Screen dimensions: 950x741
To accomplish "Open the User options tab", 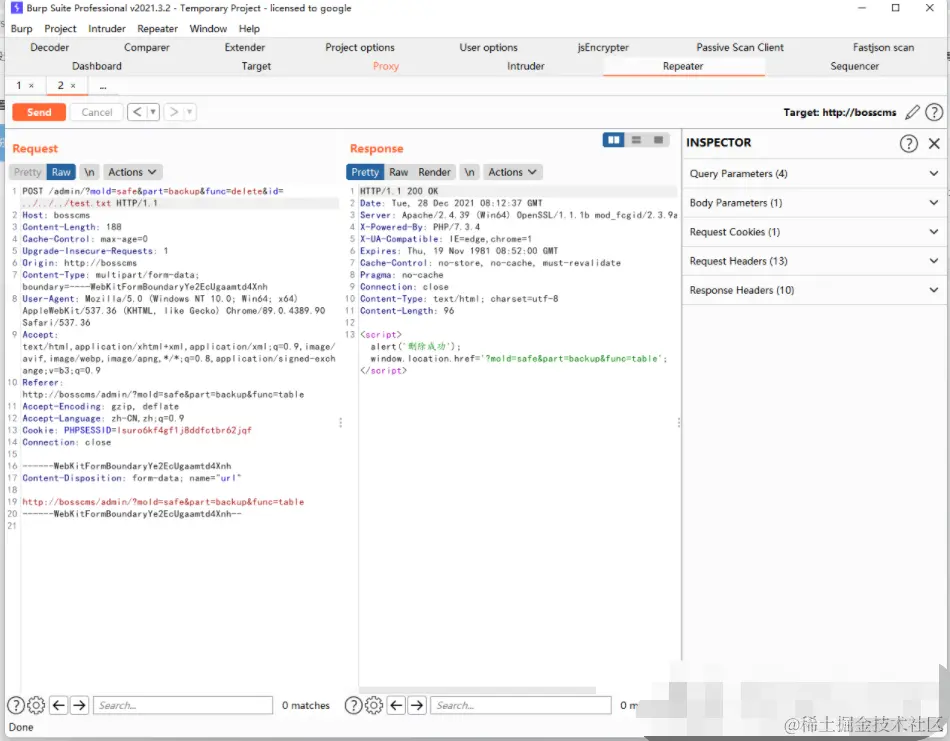I will [488, 47].
